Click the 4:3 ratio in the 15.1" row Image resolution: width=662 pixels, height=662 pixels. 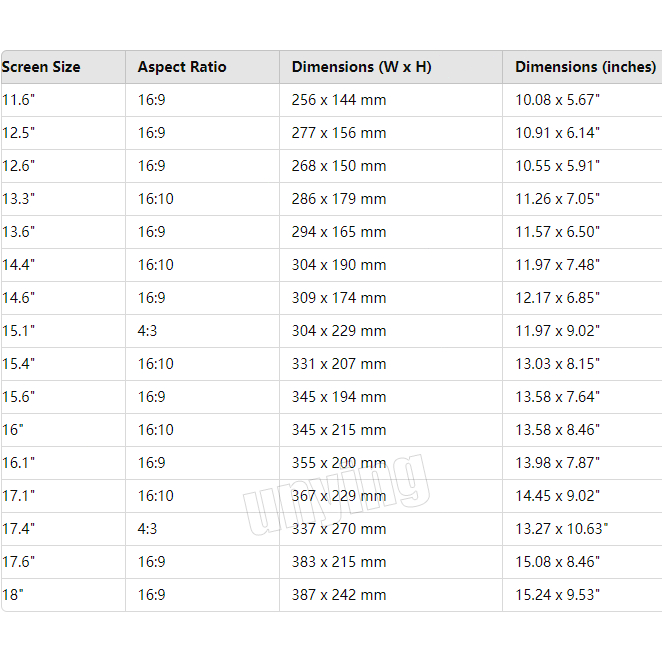coord(148,331)
